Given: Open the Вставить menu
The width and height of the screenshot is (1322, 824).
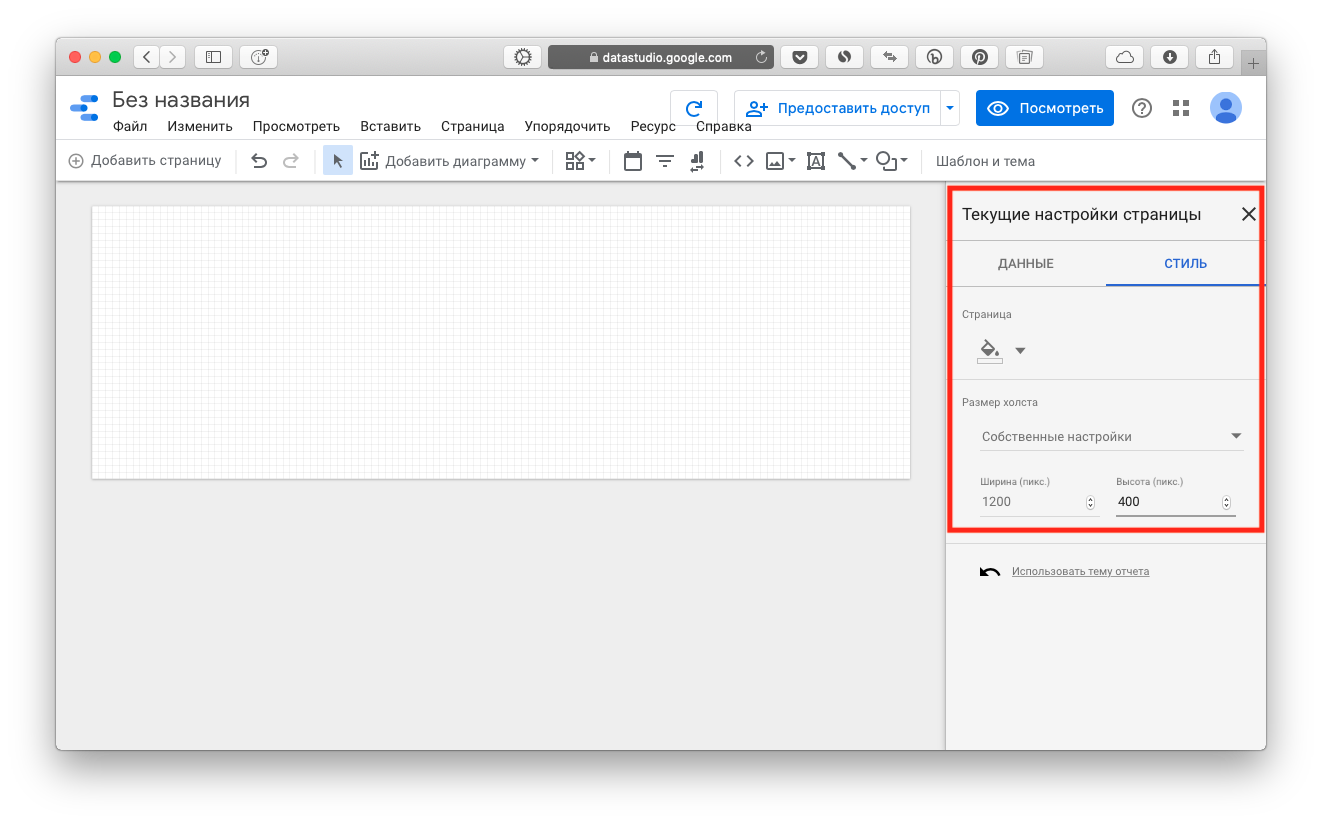Looking at the screenshot, I should click(391, 127).
